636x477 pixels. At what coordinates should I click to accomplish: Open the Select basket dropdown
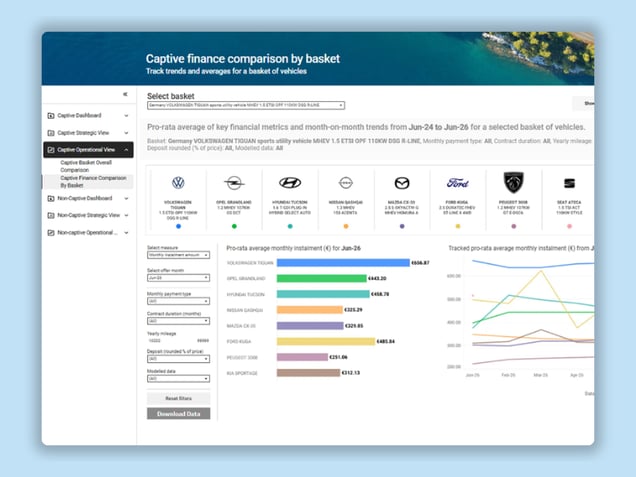tap(246, 105)
